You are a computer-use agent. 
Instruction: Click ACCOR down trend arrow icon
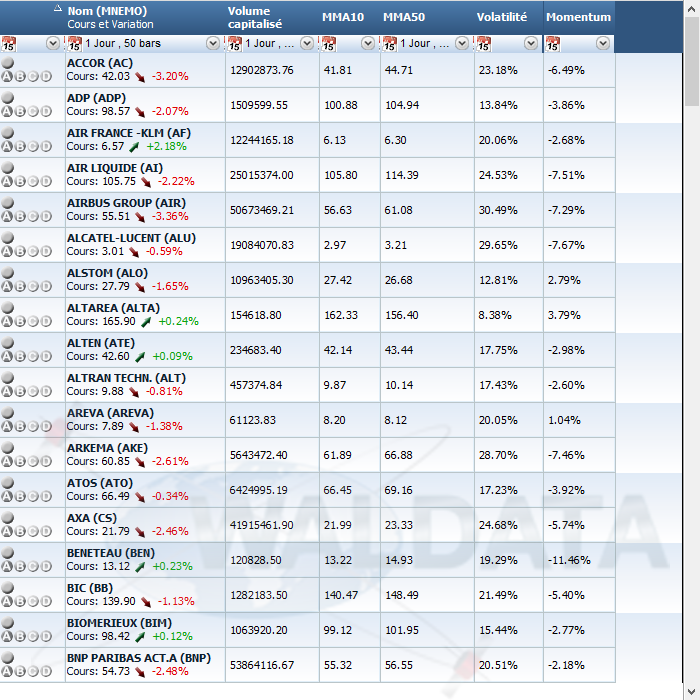[x=140, y=77]
